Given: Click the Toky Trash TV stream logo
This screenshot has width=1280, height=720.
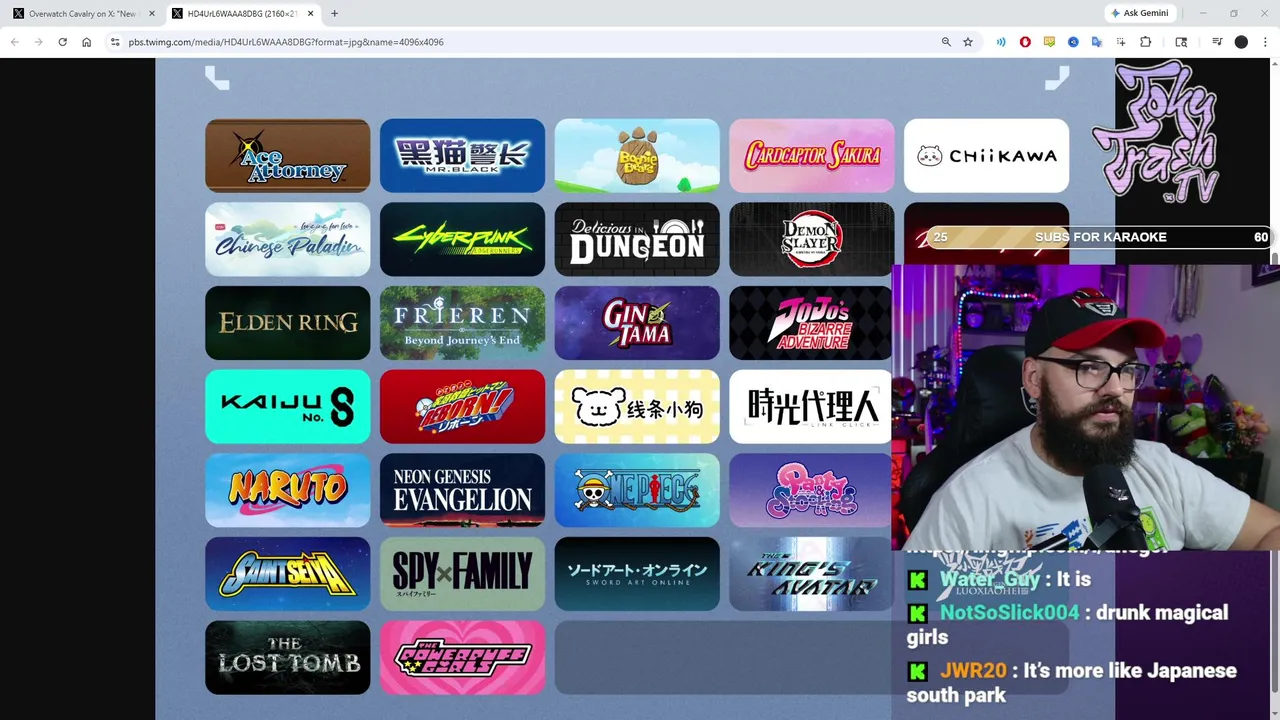Looking at the screenshot, I should tap(1157, 132).
